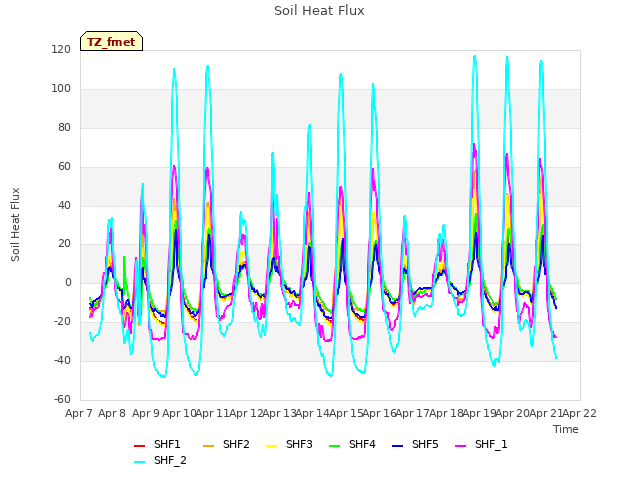Toggle SHF5 series in legend
Image resolution: width=640 pixels, height=480 pixels.
415,444
